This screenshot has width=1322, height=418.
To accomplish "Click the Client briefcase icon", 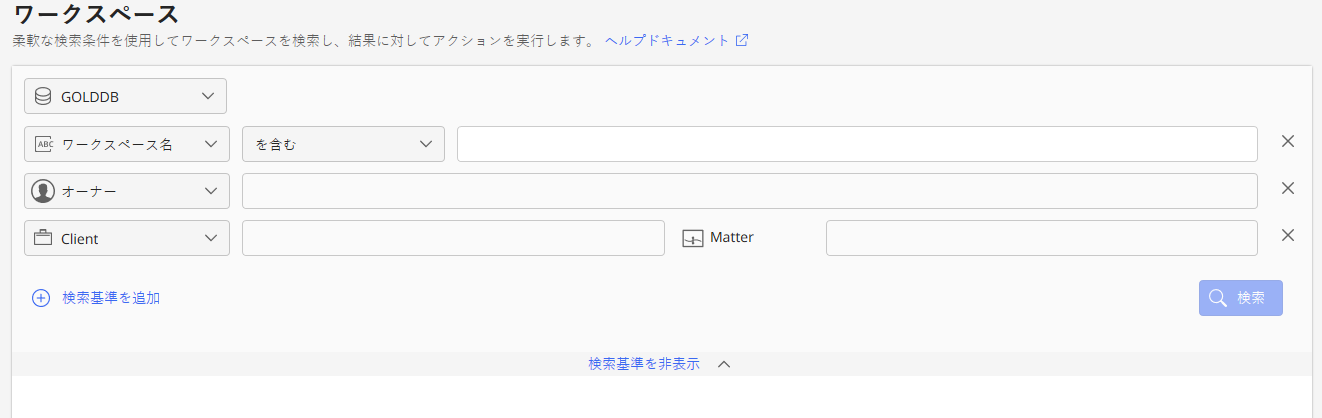I will (x=43, y=239).
